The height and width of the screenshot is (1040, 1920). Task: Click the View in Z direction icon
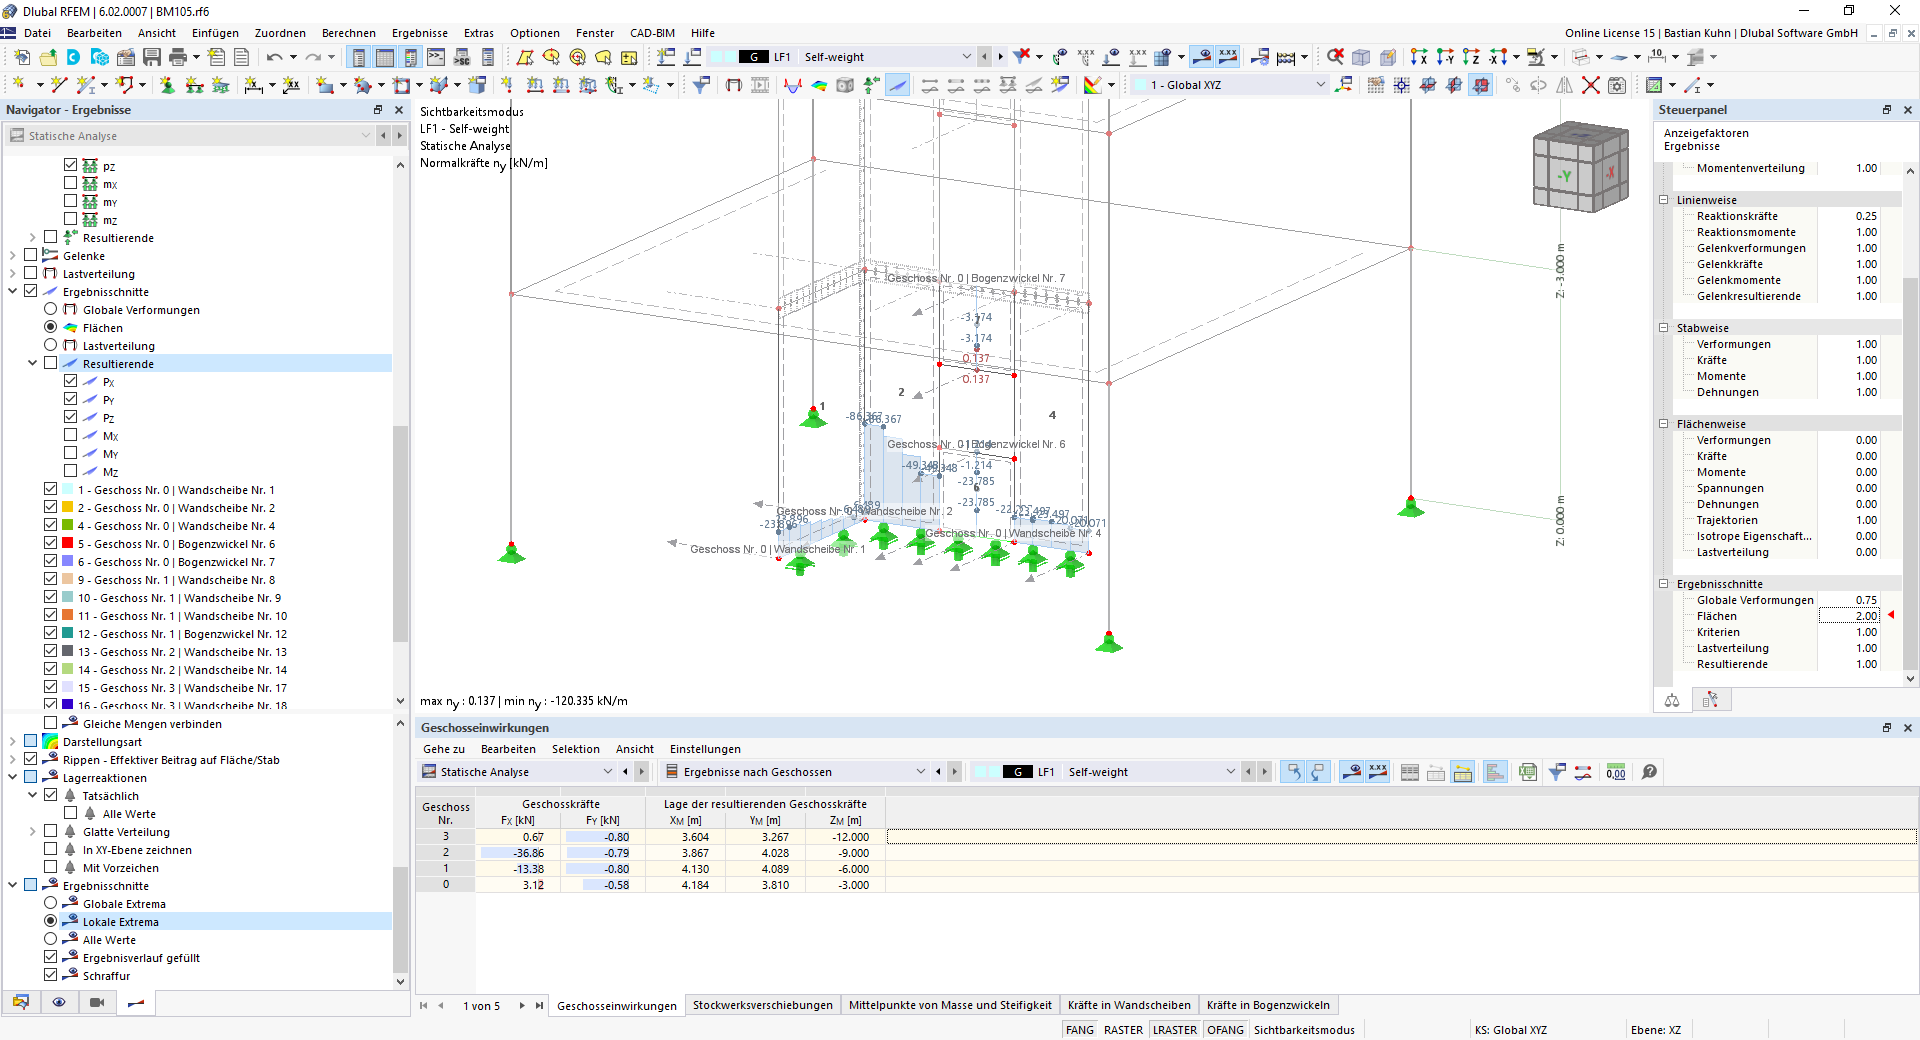(1471, 57)
